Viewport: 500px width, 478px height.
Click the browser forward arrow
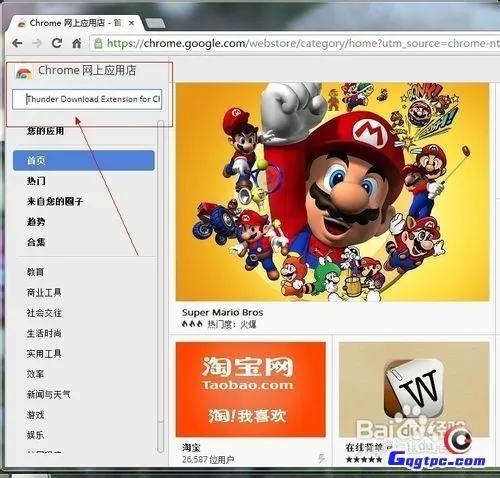click(x=37, y=43)
